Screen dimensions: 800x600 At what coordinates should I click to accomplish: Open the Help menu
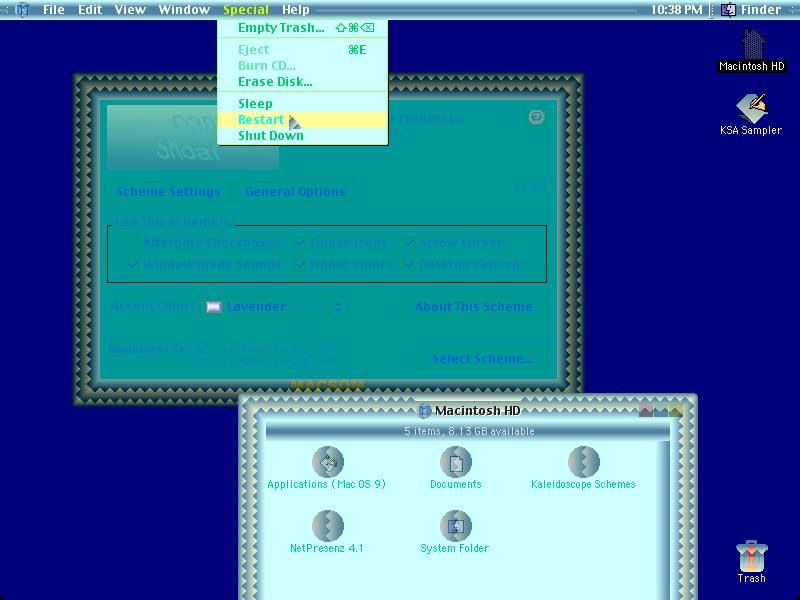pyautogui.click(x=296, y=10)
